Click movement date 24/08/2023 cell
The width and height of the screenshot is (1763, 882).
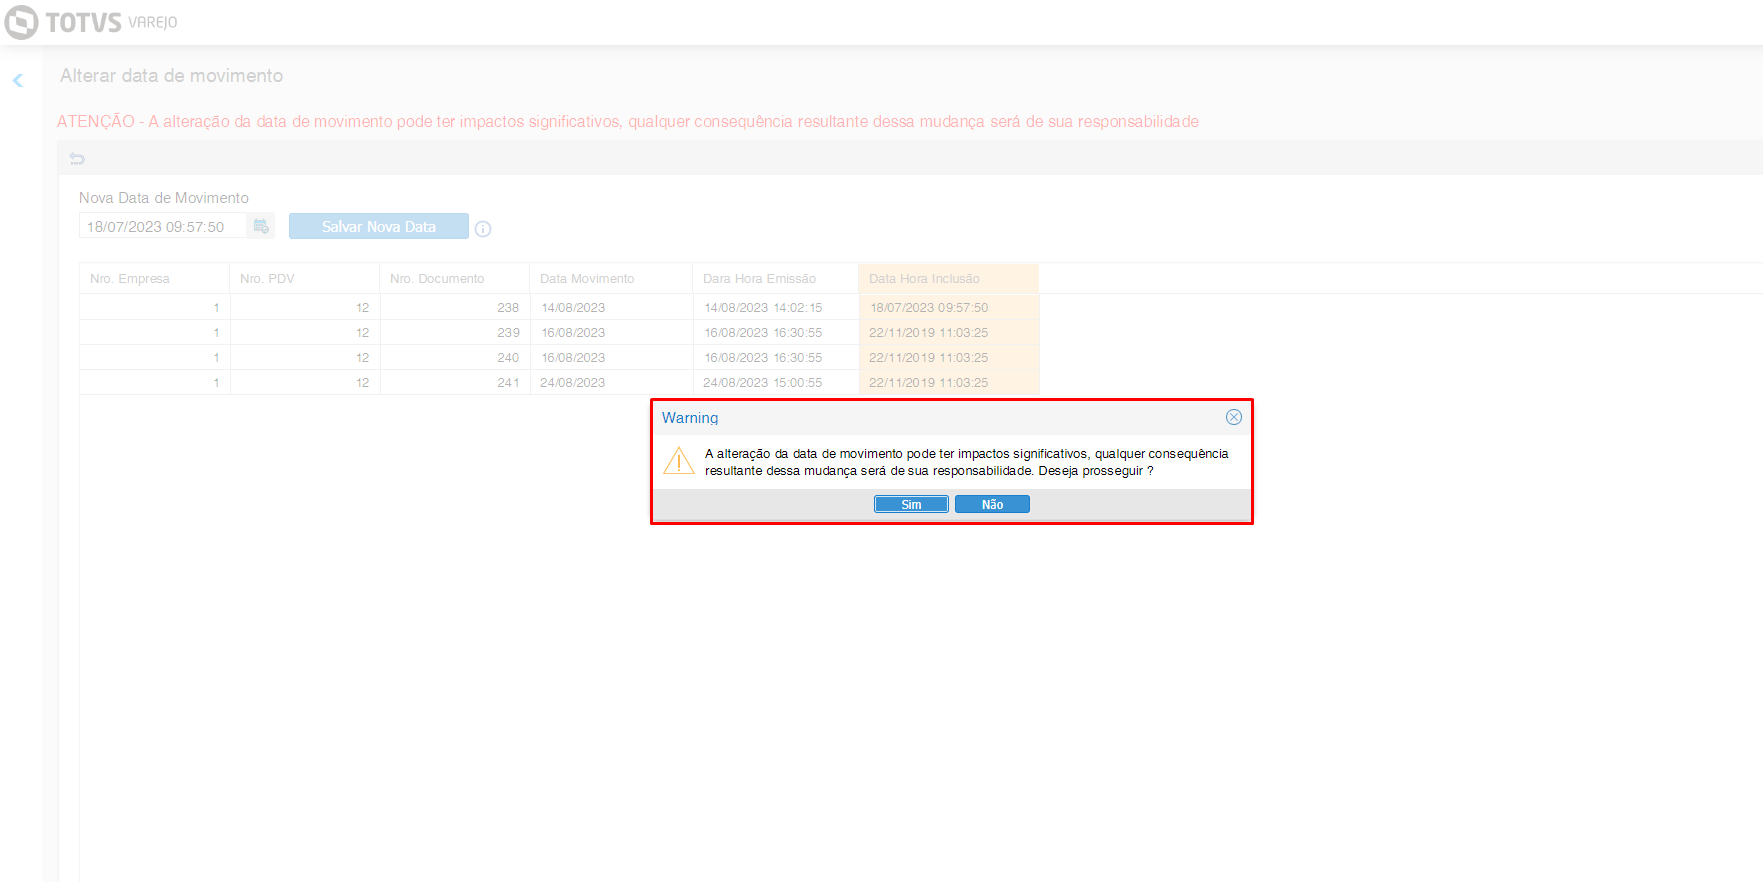tap(612, 382)
